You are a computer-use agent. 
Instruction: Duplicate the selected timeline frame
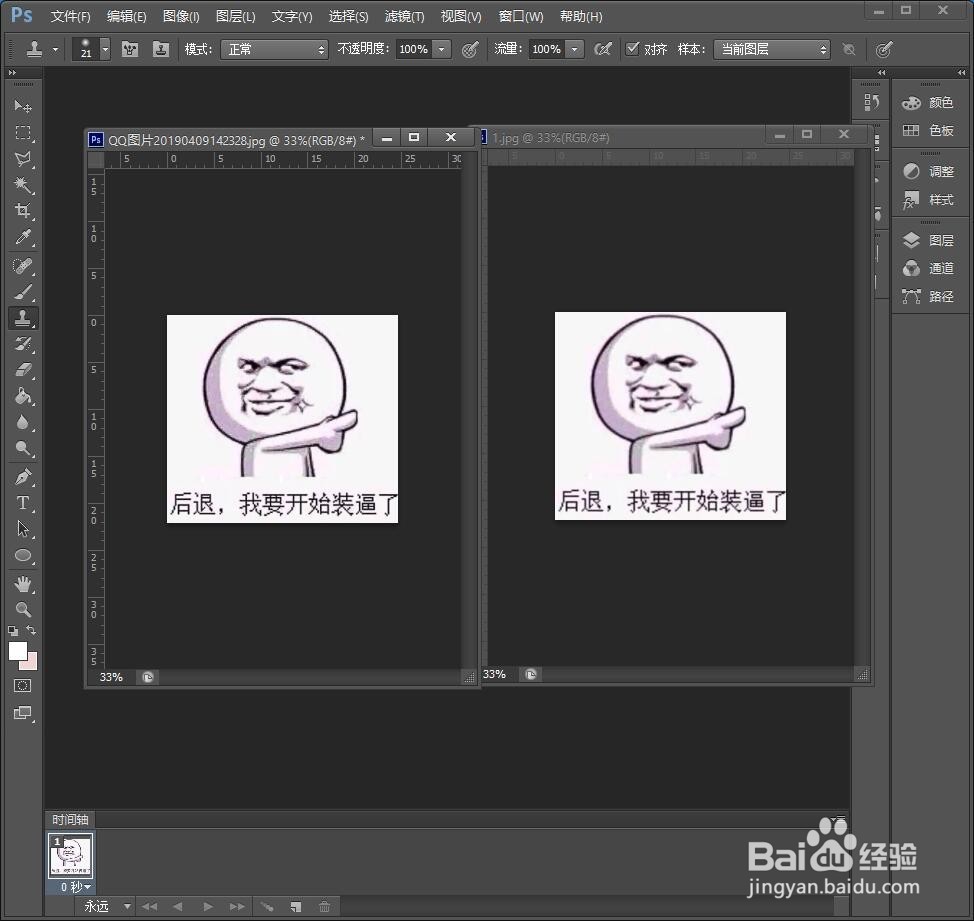point(296,907)
